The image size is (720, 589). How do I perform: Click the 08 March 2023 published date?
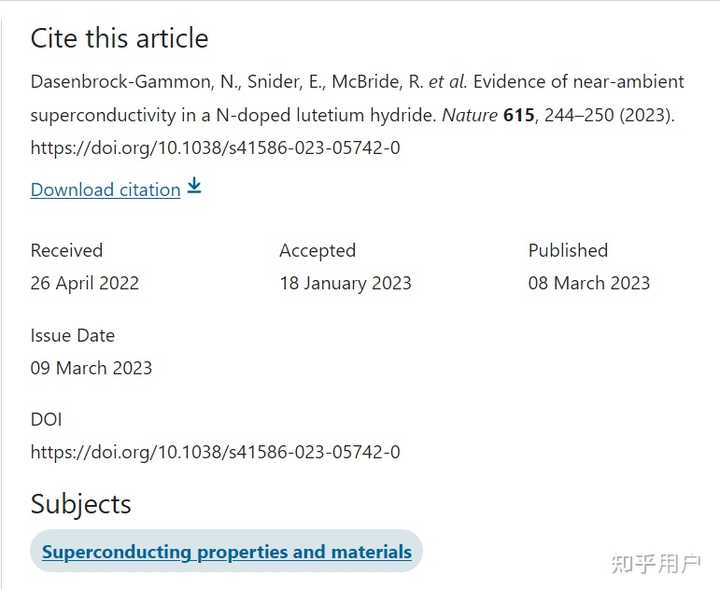tap(589, 283)
